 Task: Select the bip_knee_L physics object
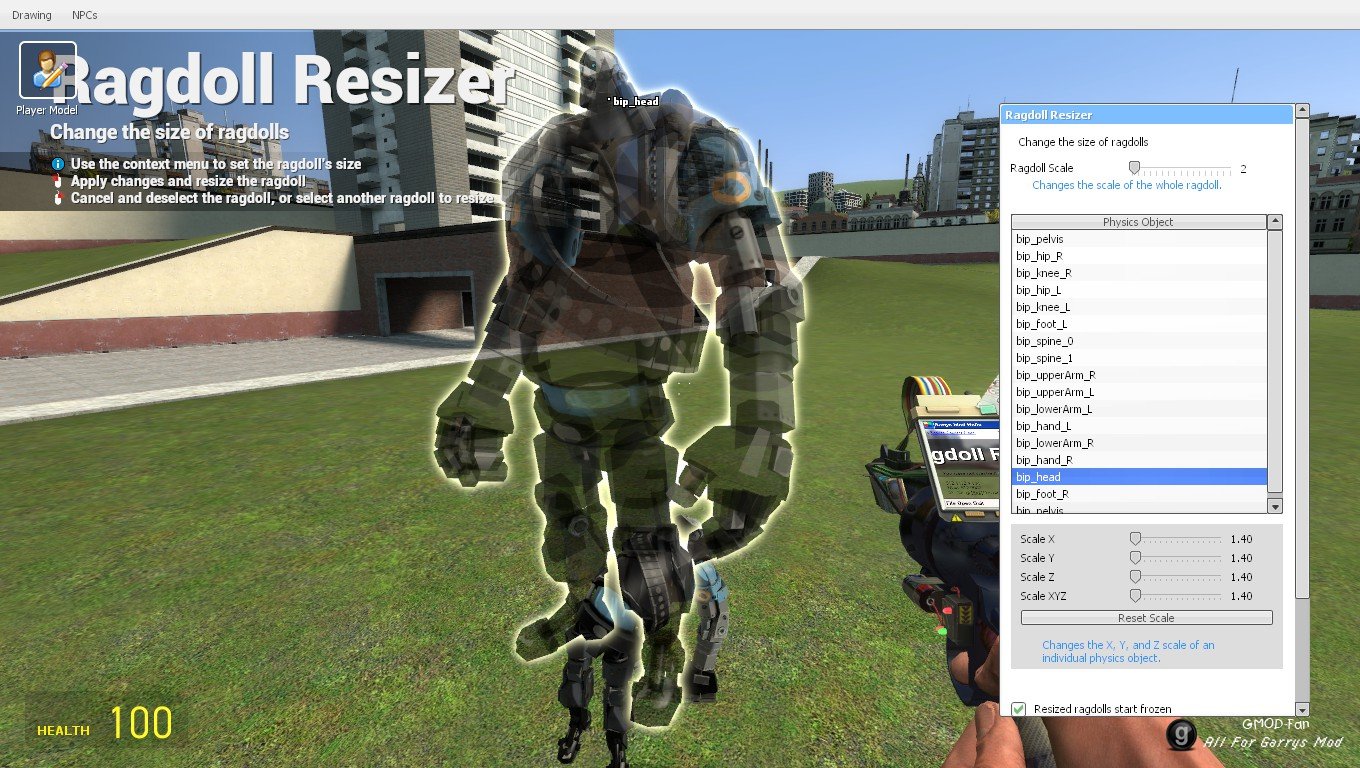click(1139, 307)
